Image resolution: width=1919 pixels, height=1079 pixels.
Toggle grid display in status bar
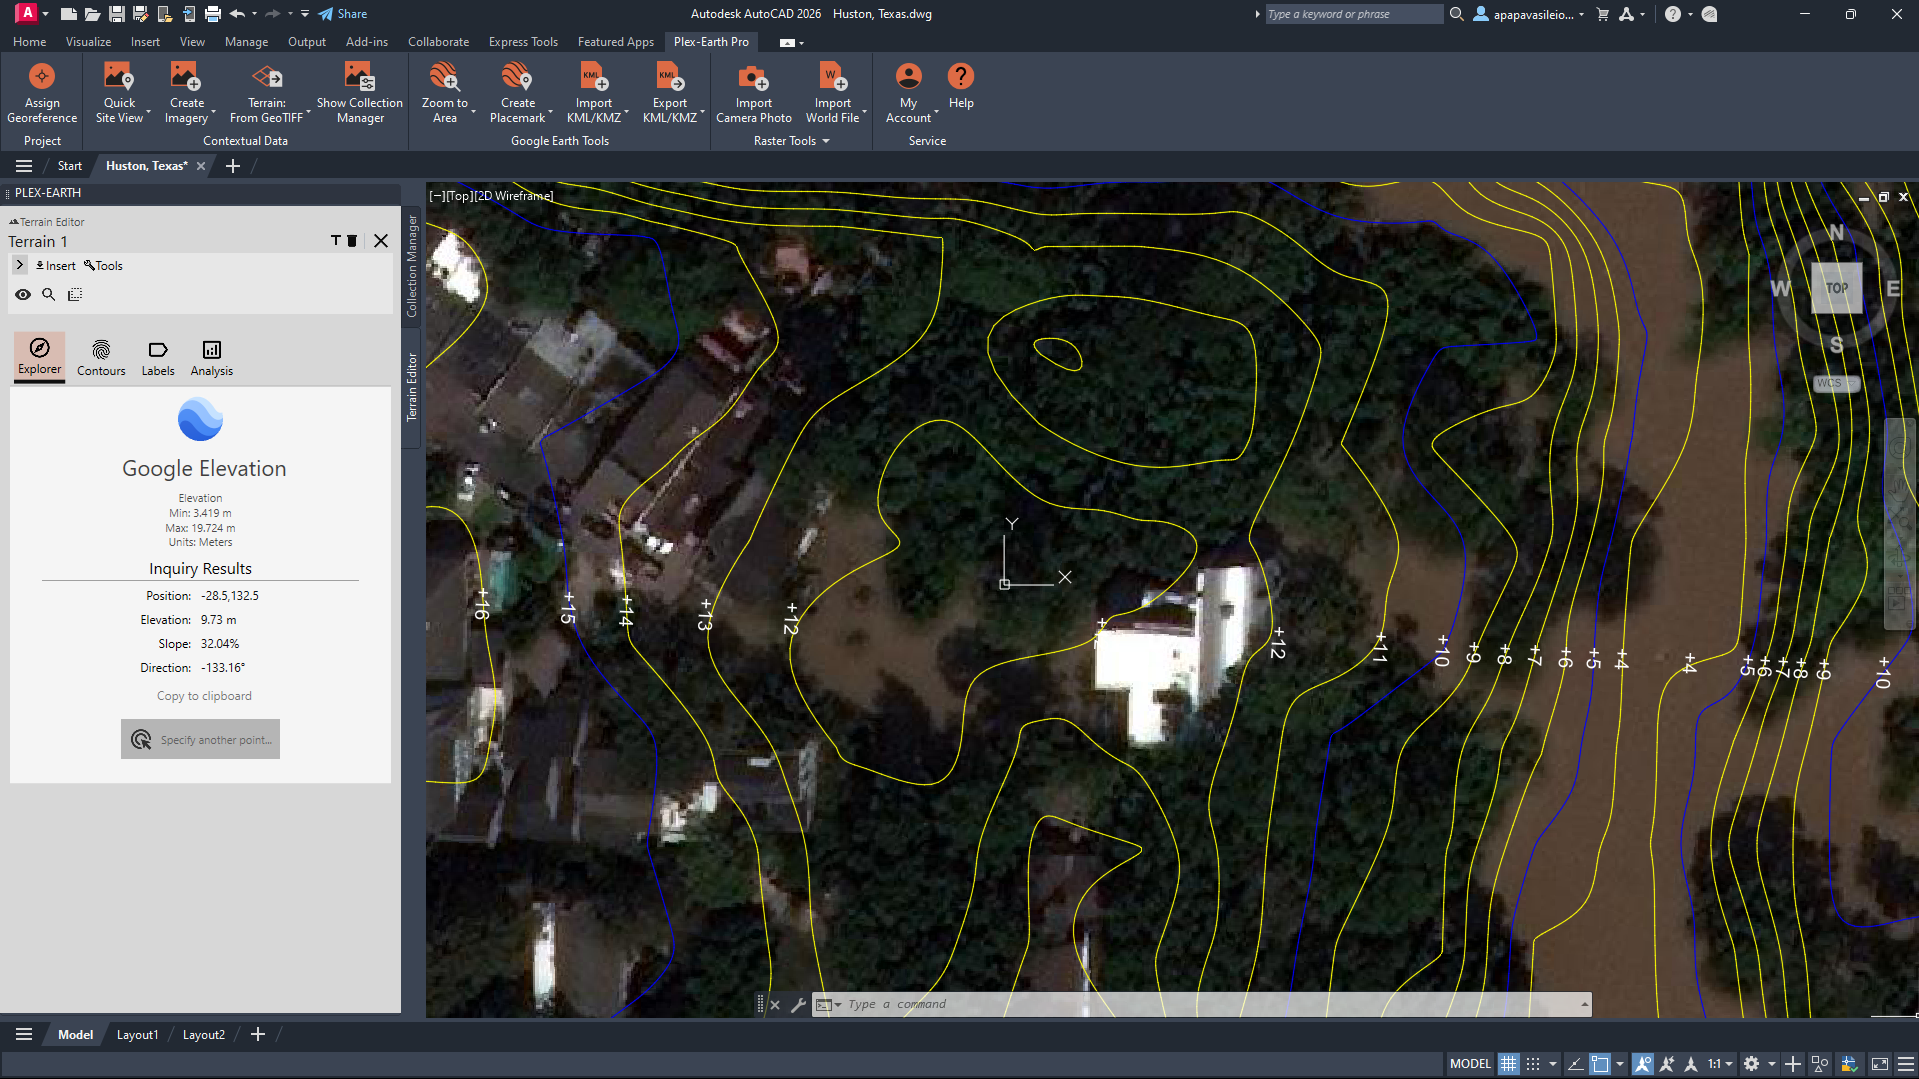coord(1508,1063)
